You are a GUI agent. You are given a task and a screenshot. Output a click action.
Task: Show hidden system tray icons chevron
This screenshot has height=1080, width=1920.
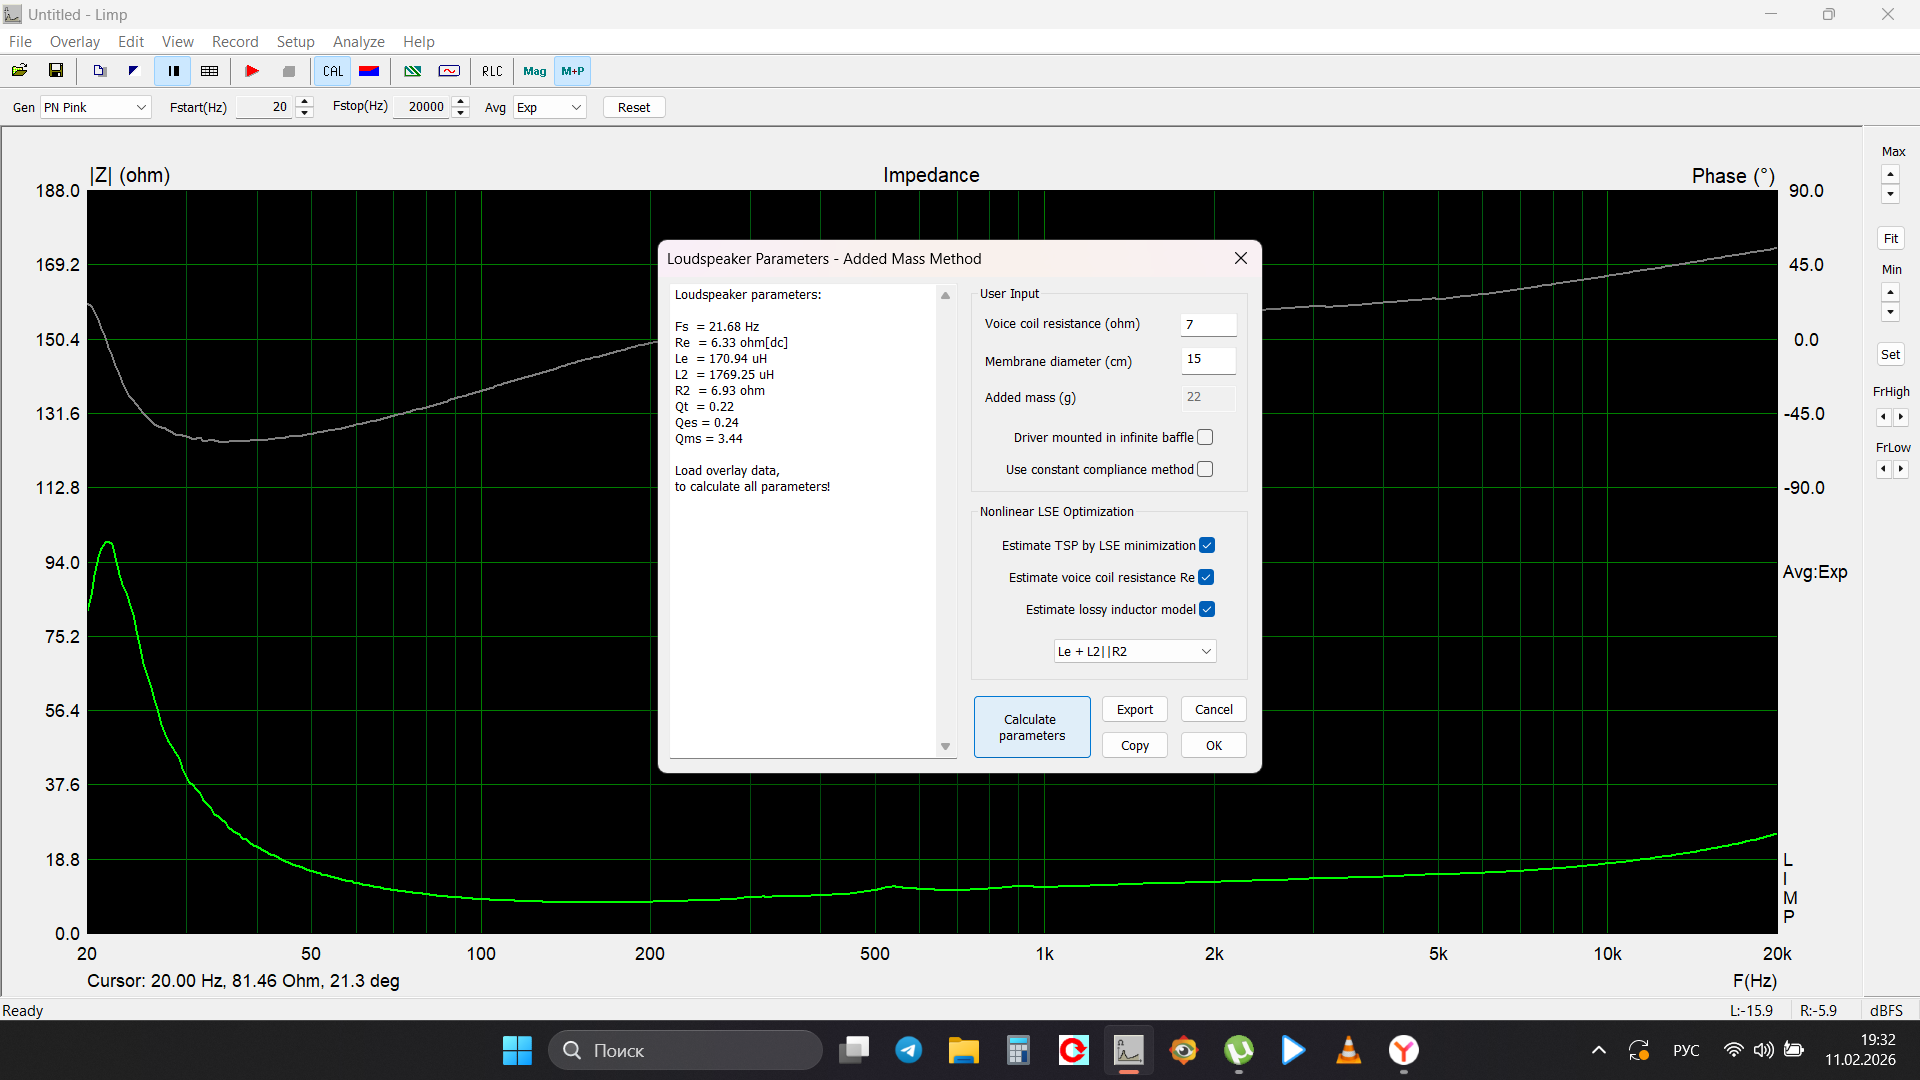pos(1598,1050)
